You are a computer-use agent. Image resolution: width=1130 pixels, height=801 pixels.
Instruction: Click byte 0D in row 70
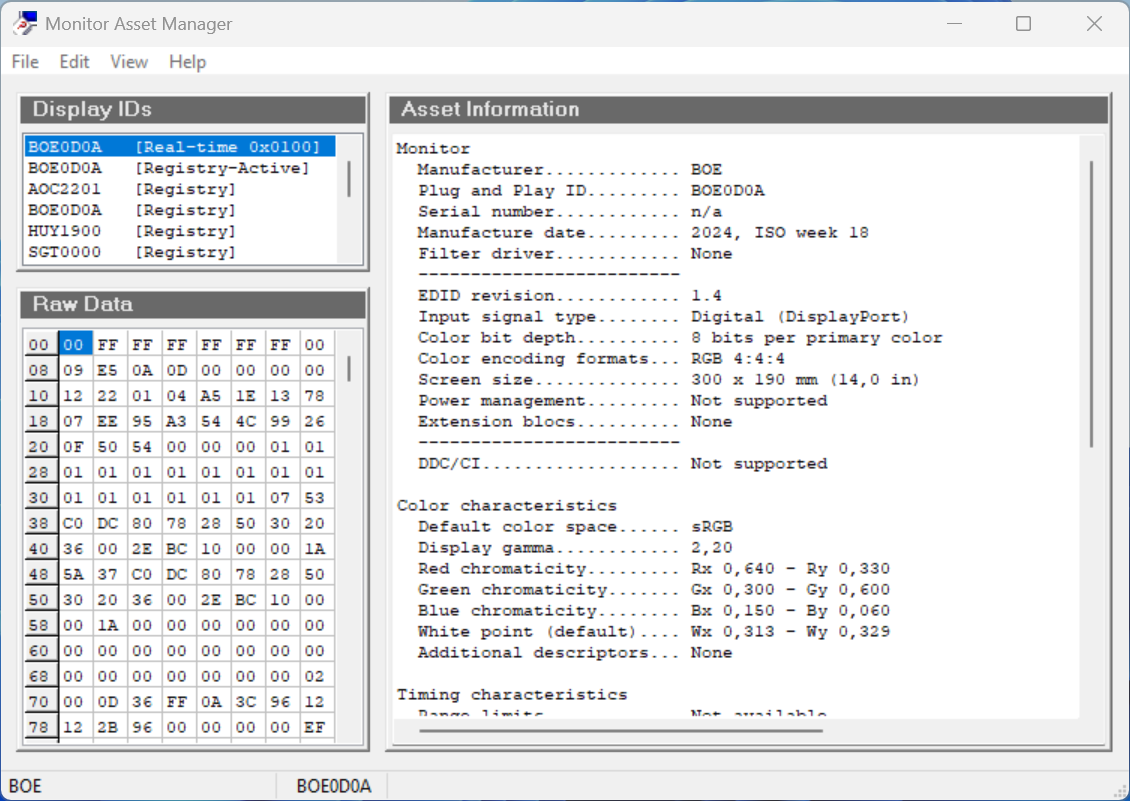click(x=107, y=702)
